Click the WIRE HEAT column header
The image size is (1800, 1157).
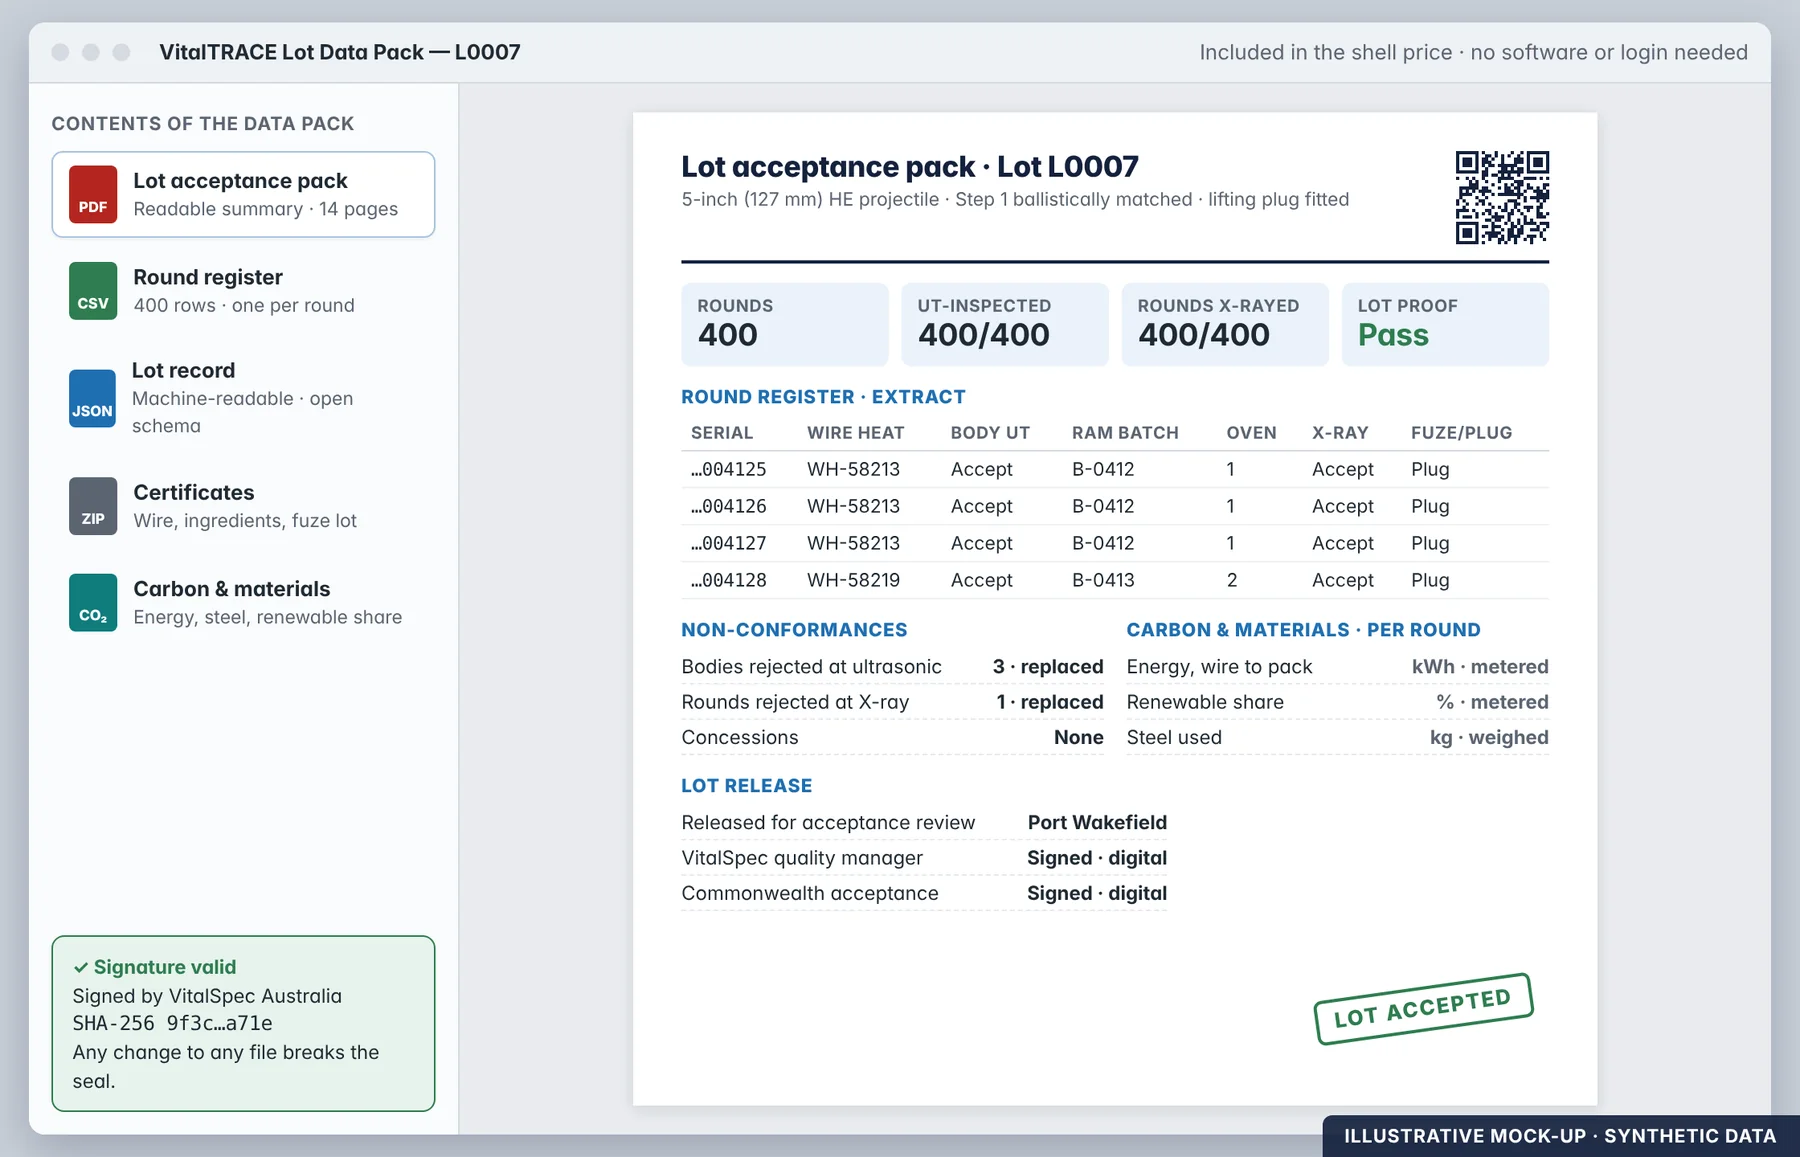(x=856, y=433)
